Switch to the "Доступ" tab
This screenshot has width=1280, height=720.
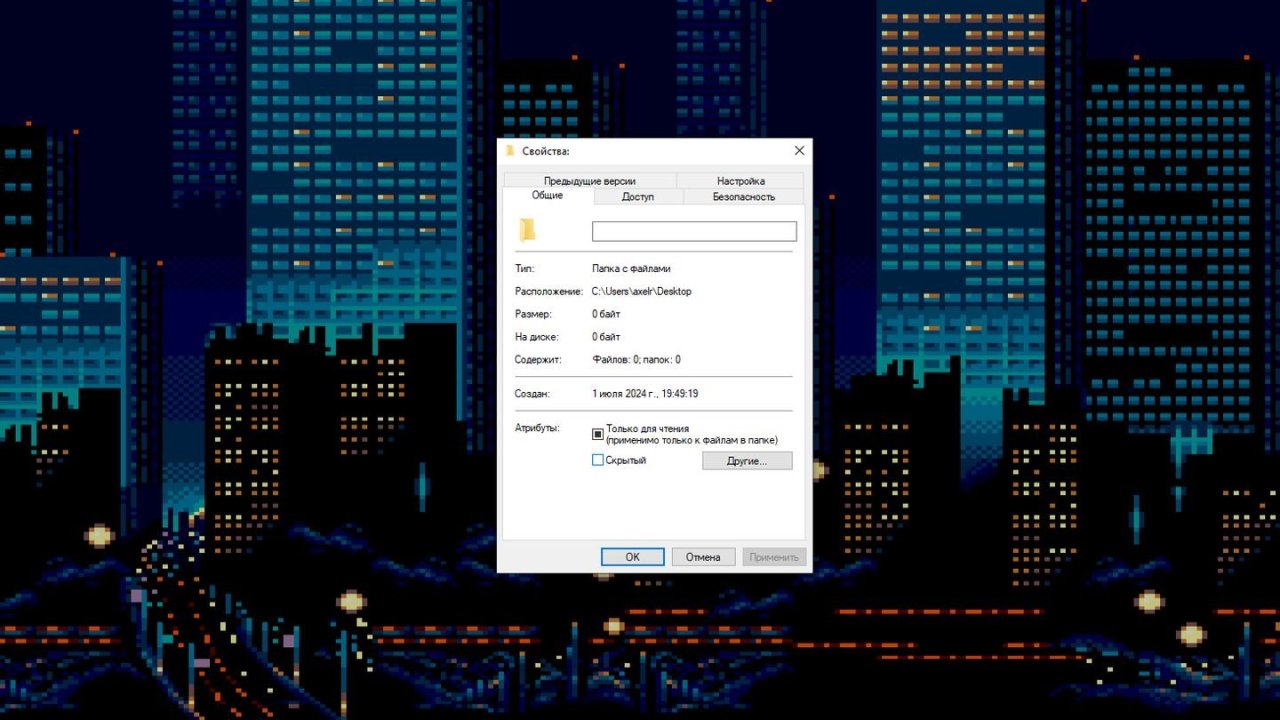637,197
